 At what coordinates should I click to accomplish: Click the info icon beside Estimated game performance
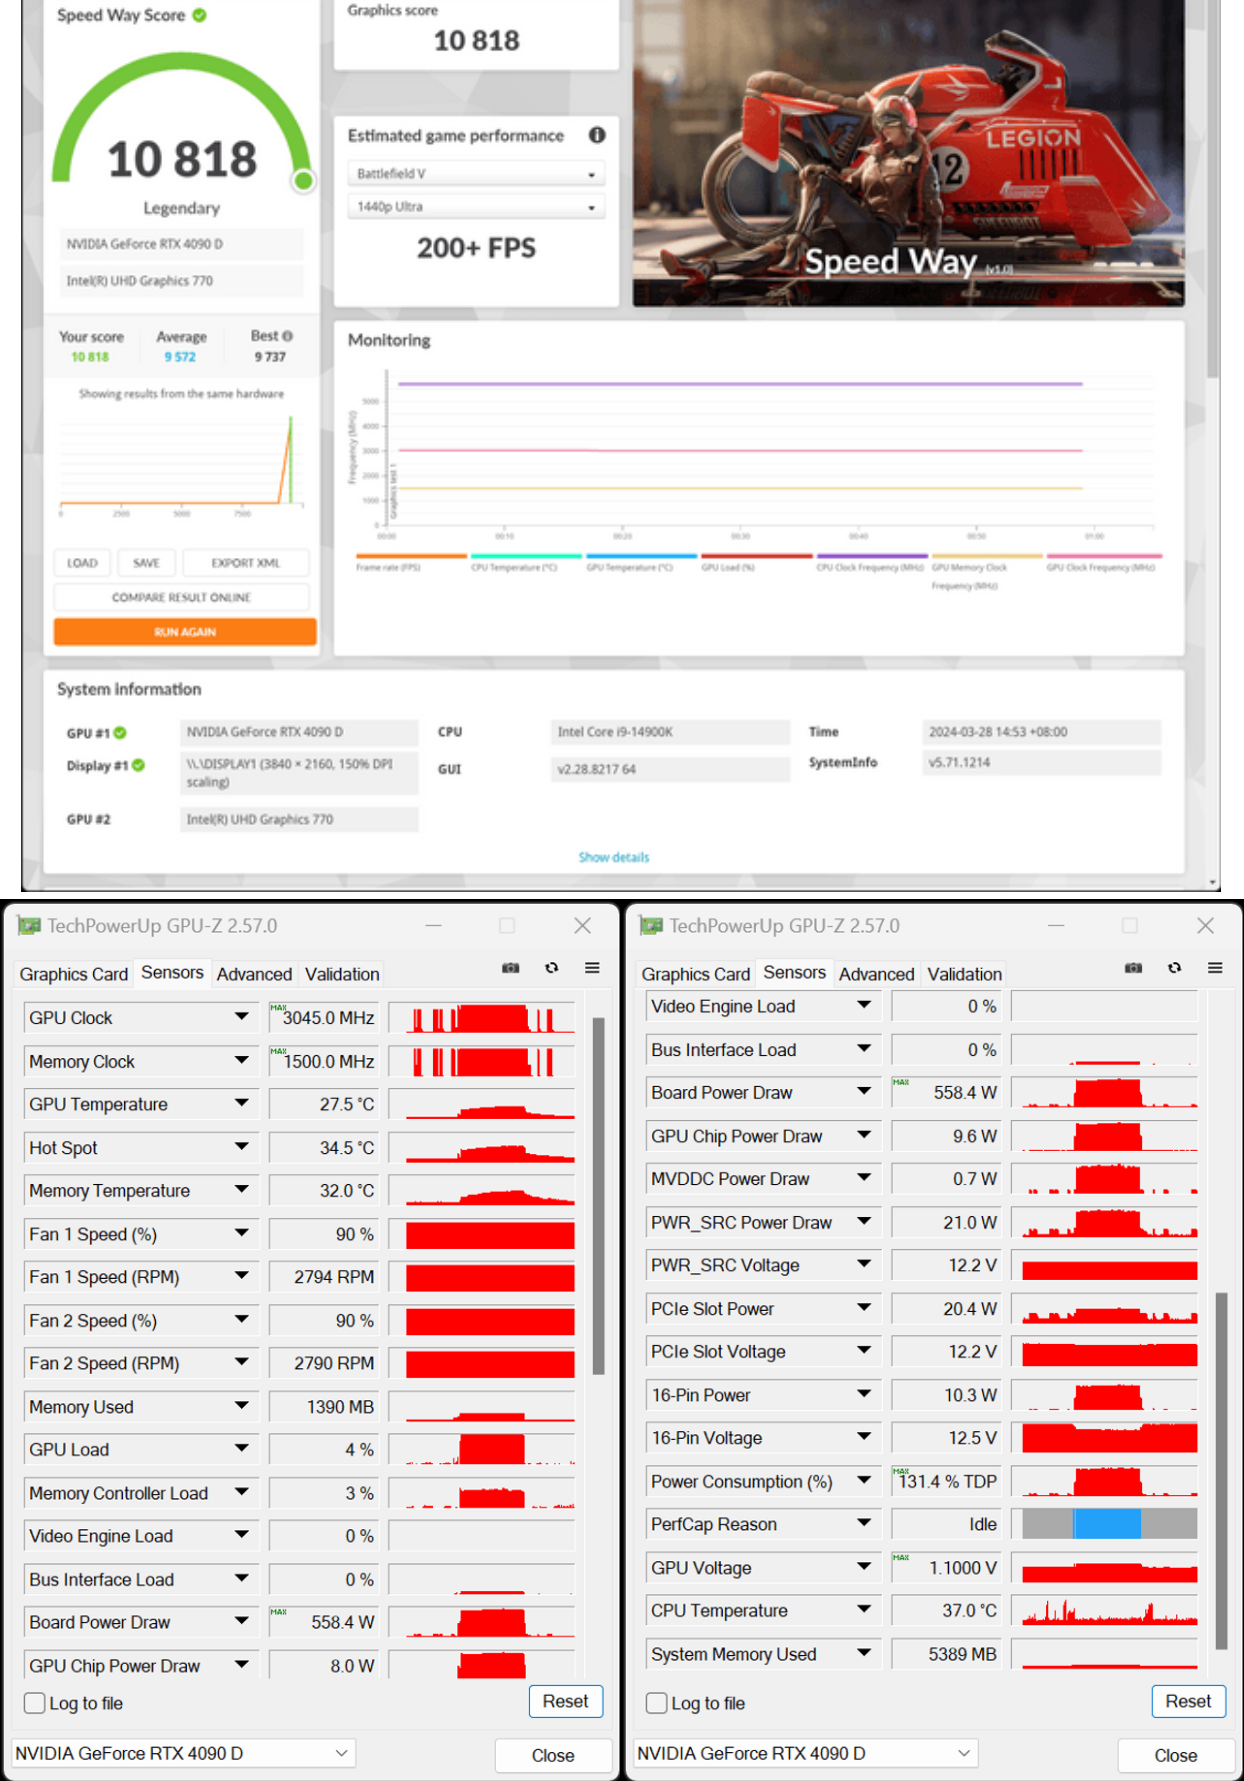coord(597,135)
